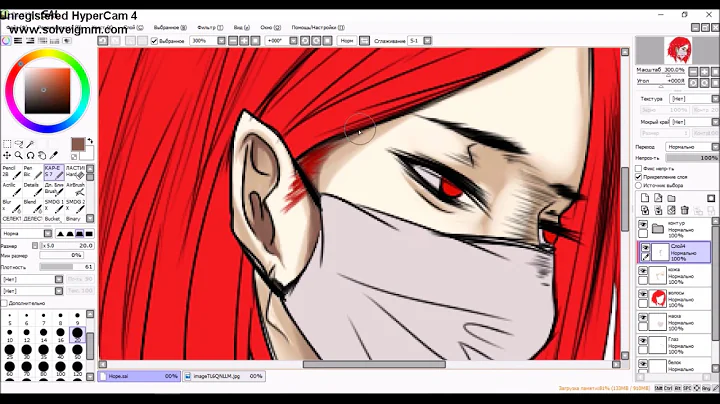Open the rotation angle dropdown
The image size is (720, 404).
pos(293,41)
